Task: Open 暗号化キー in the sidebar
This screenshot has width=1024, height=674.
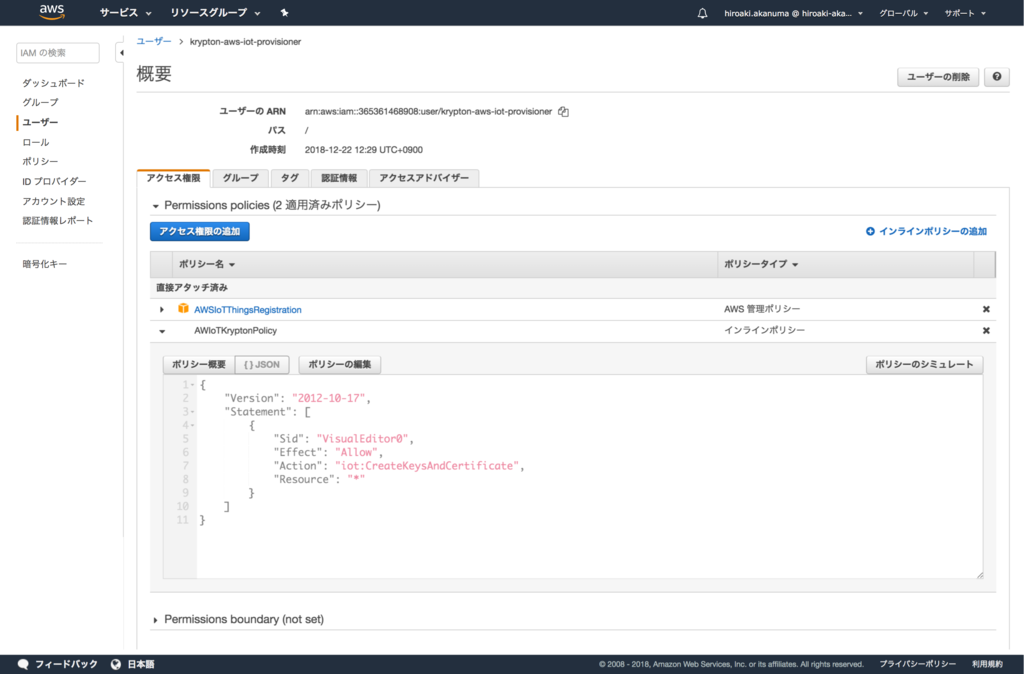Action: [x=44, y=264]
